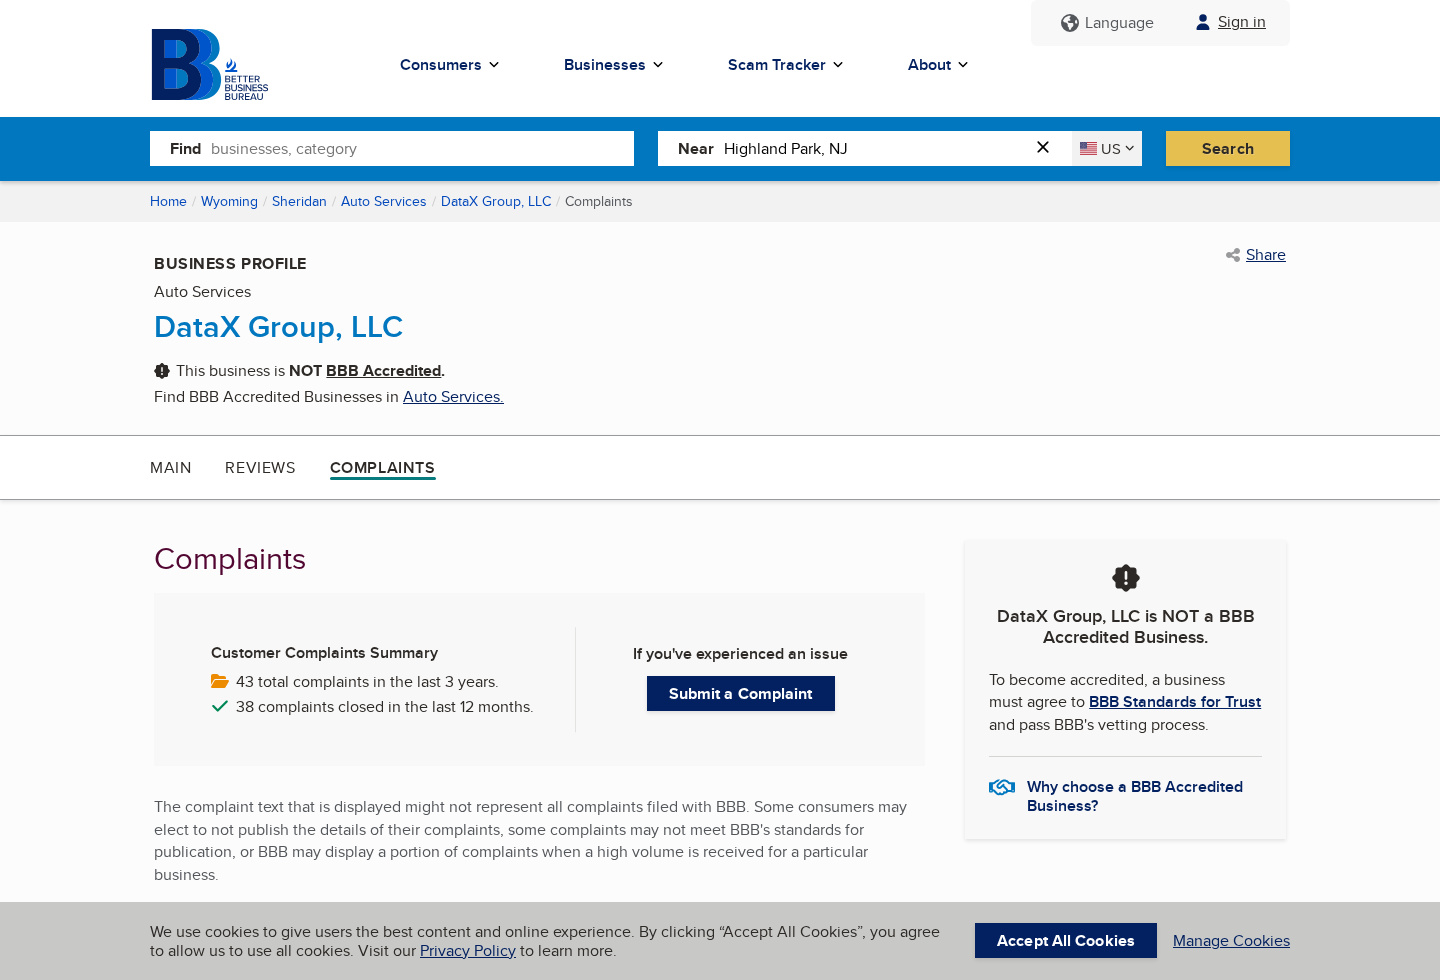The height and width of the screenshot is (980, 1440).
Task: Clear the Near location field
Action: 1043,147
